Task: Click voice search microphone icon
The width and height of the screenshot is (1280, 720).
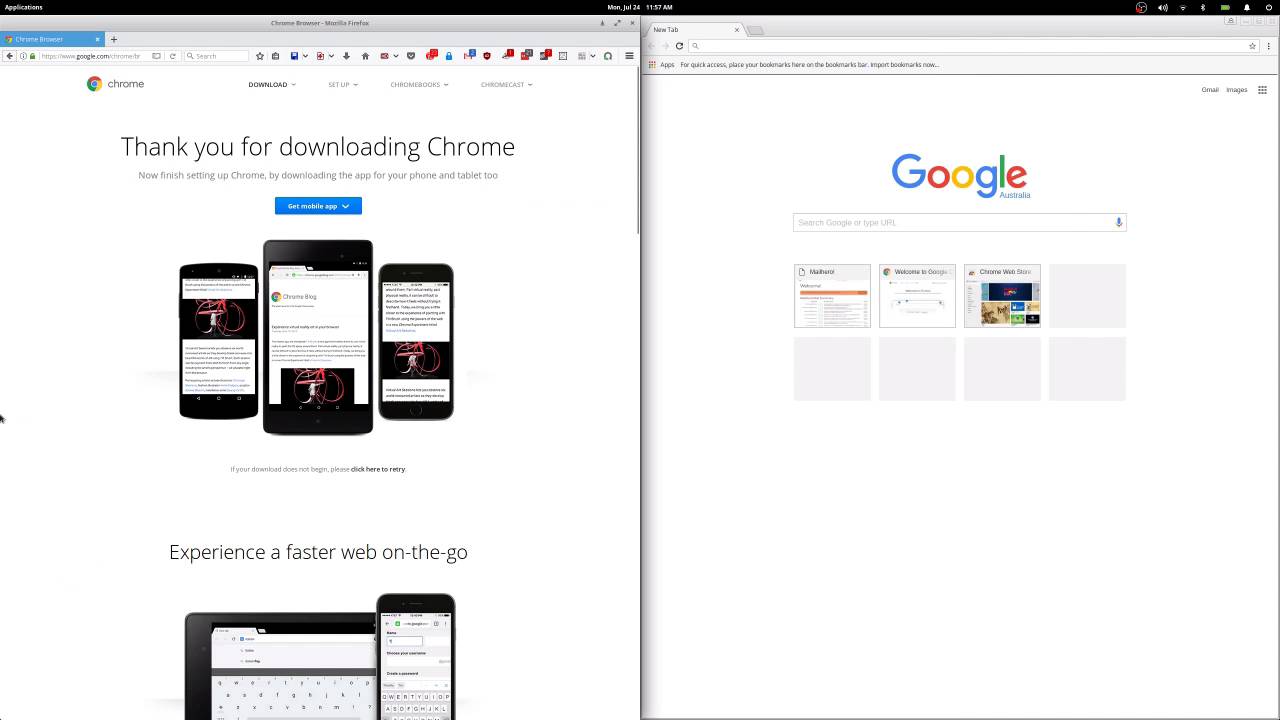Action: 1119,222
